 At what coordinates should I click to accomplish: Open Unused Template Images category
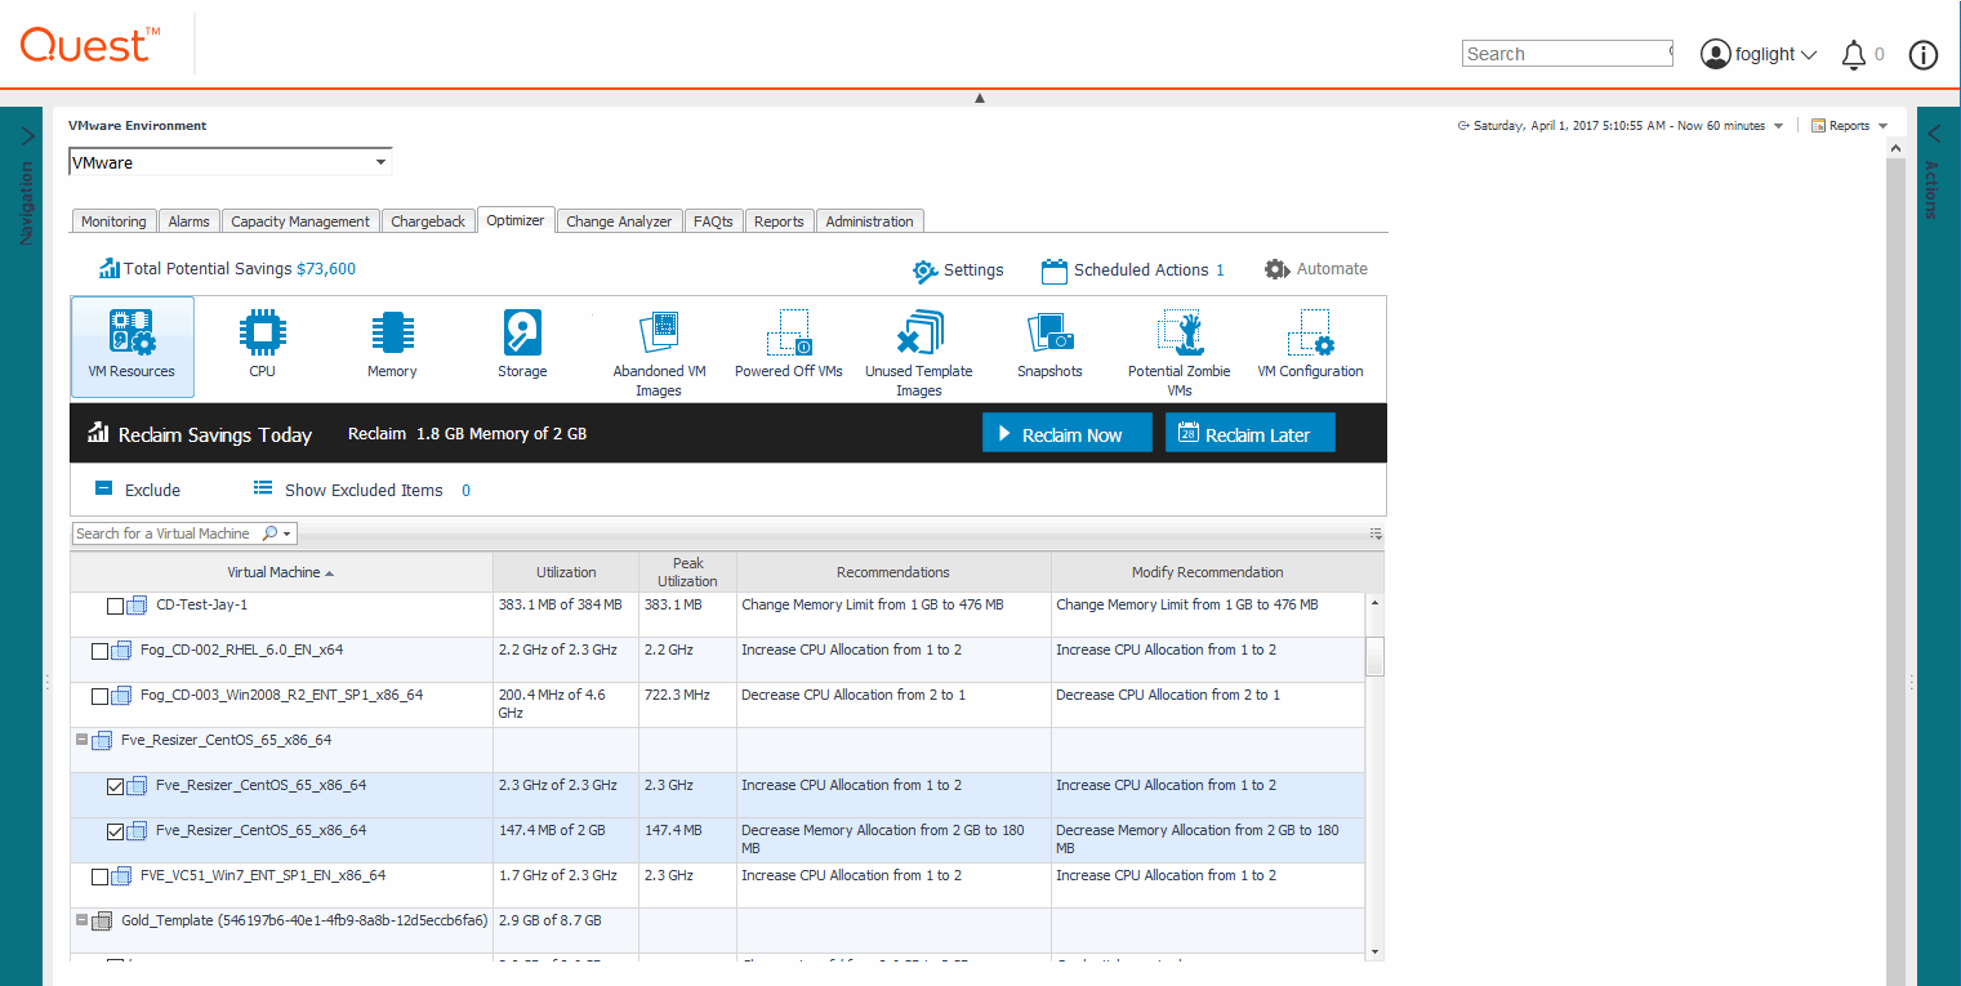point(919,352)
